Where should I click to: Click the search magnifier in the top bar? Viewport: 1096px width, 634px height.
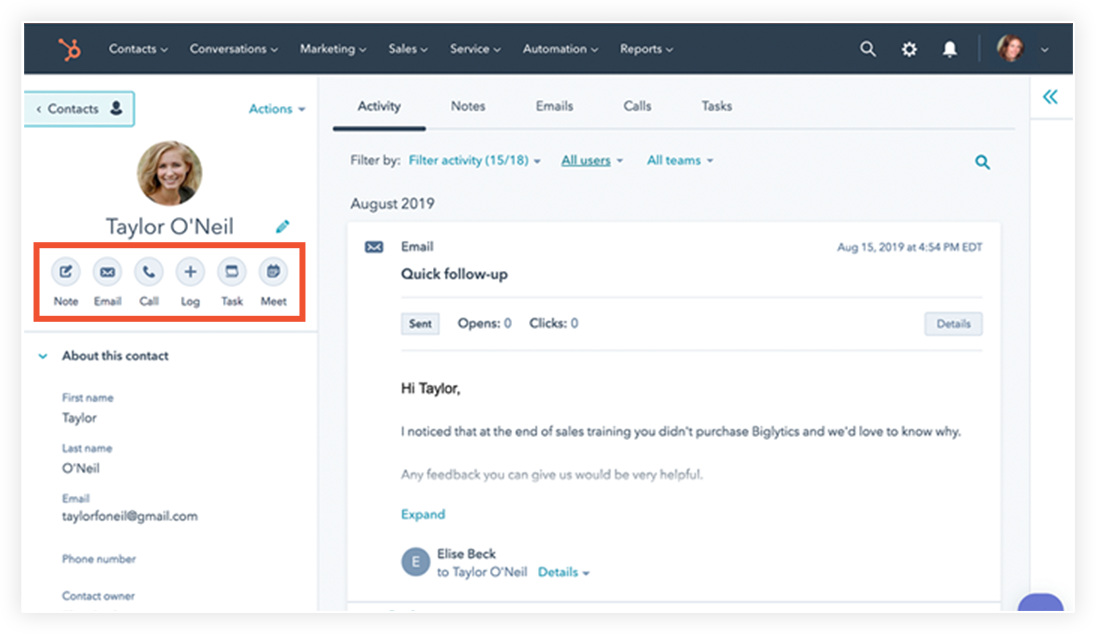[x=867, y=48]
